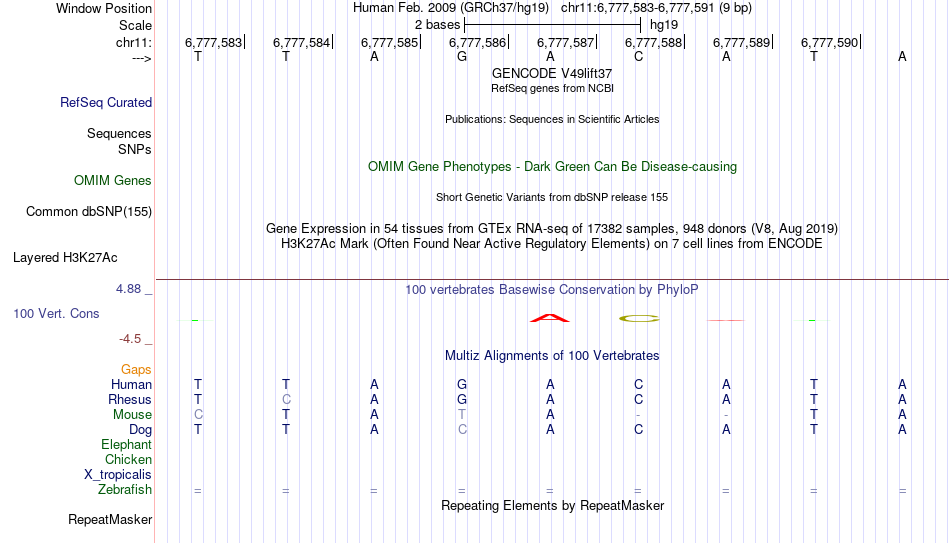Click the faded C base in Dog row
The width and height of the screenshot is (950, 543).
pos(462,430)
